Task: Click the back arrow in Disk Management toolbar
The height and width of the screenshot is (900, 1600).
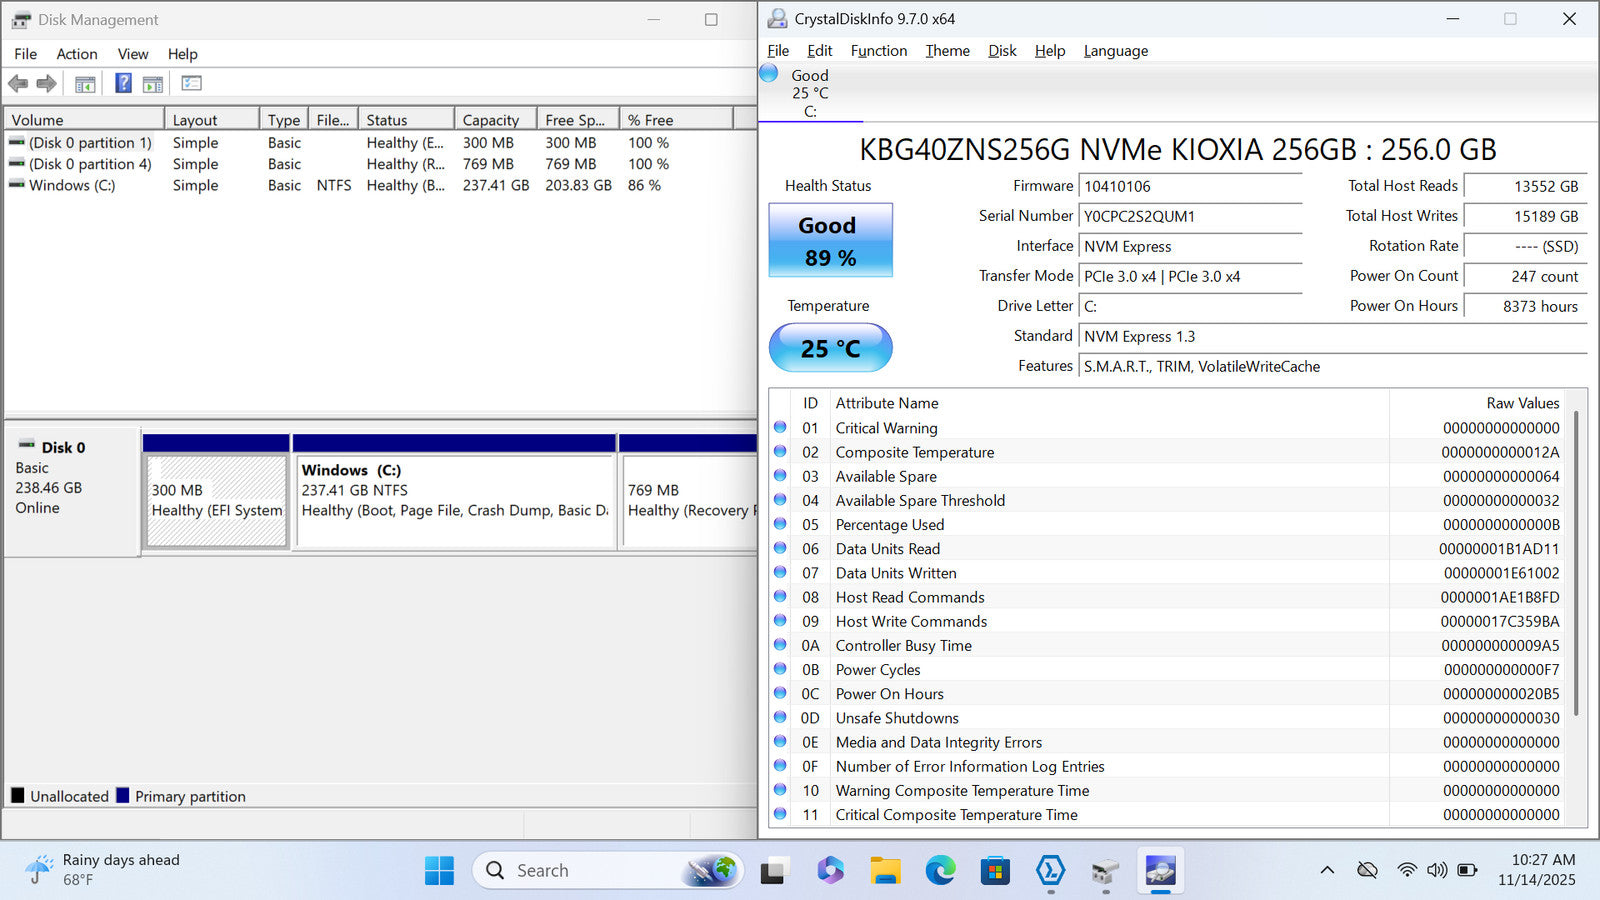Action: [x=18, y=84]
